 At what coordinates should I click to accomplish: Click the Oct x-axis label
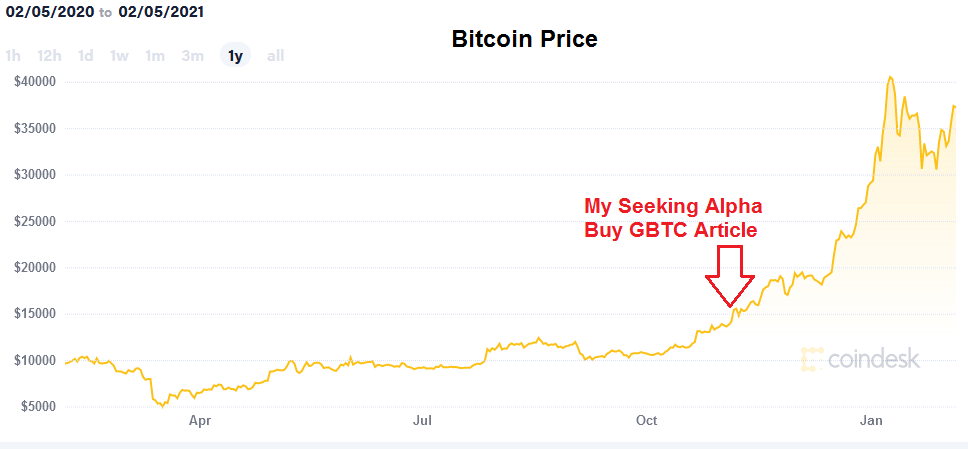click(x=647, y=422)
